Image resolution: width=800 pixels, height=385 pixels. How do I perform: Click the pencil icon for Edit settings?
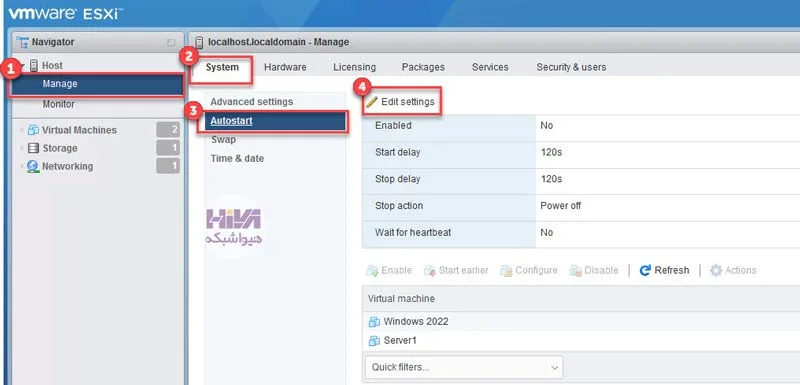coord(372,101)
